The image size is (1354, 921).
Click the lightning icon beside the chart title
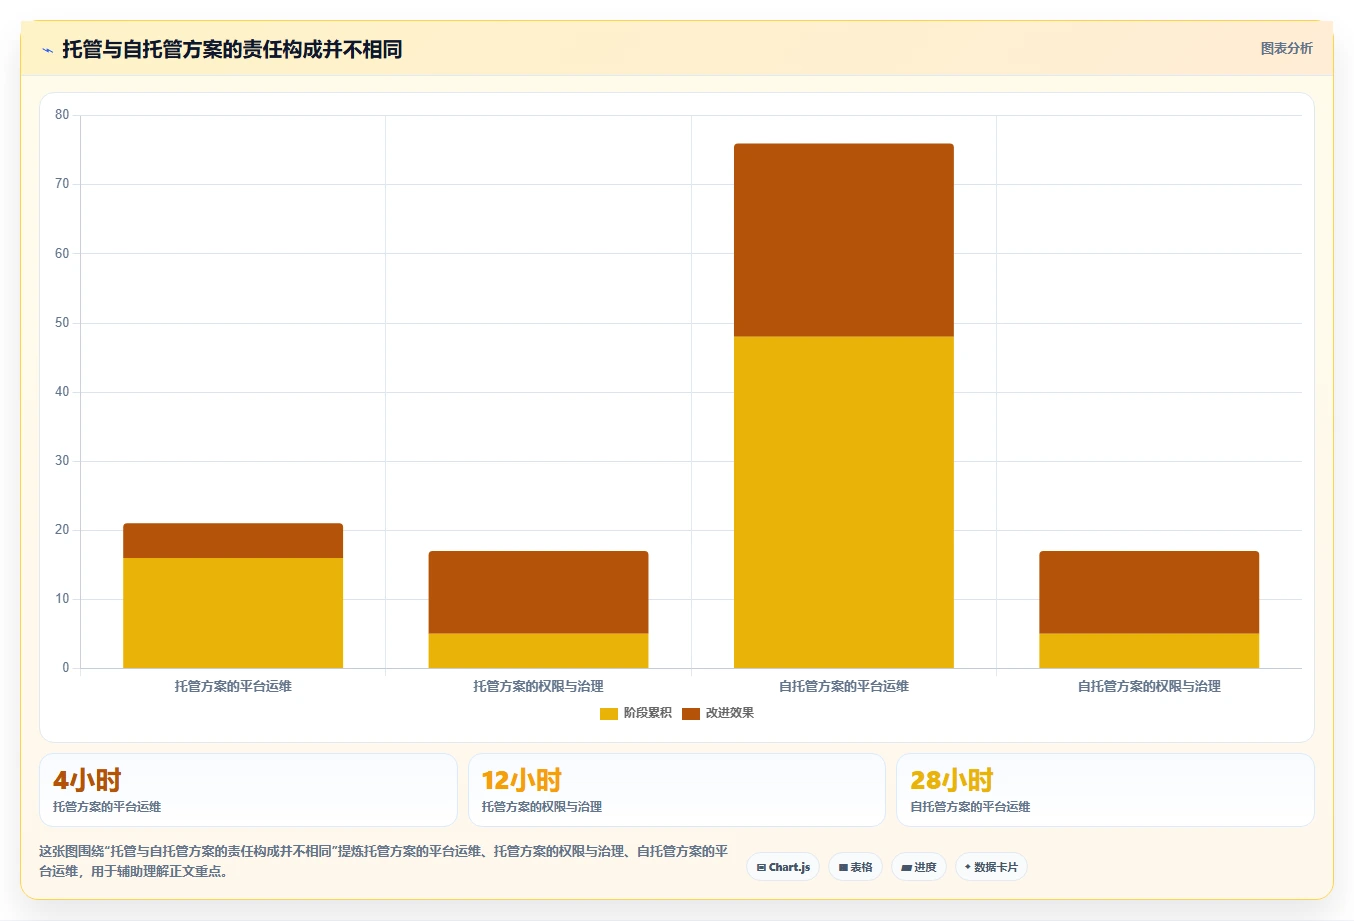(x=47, y=49)
